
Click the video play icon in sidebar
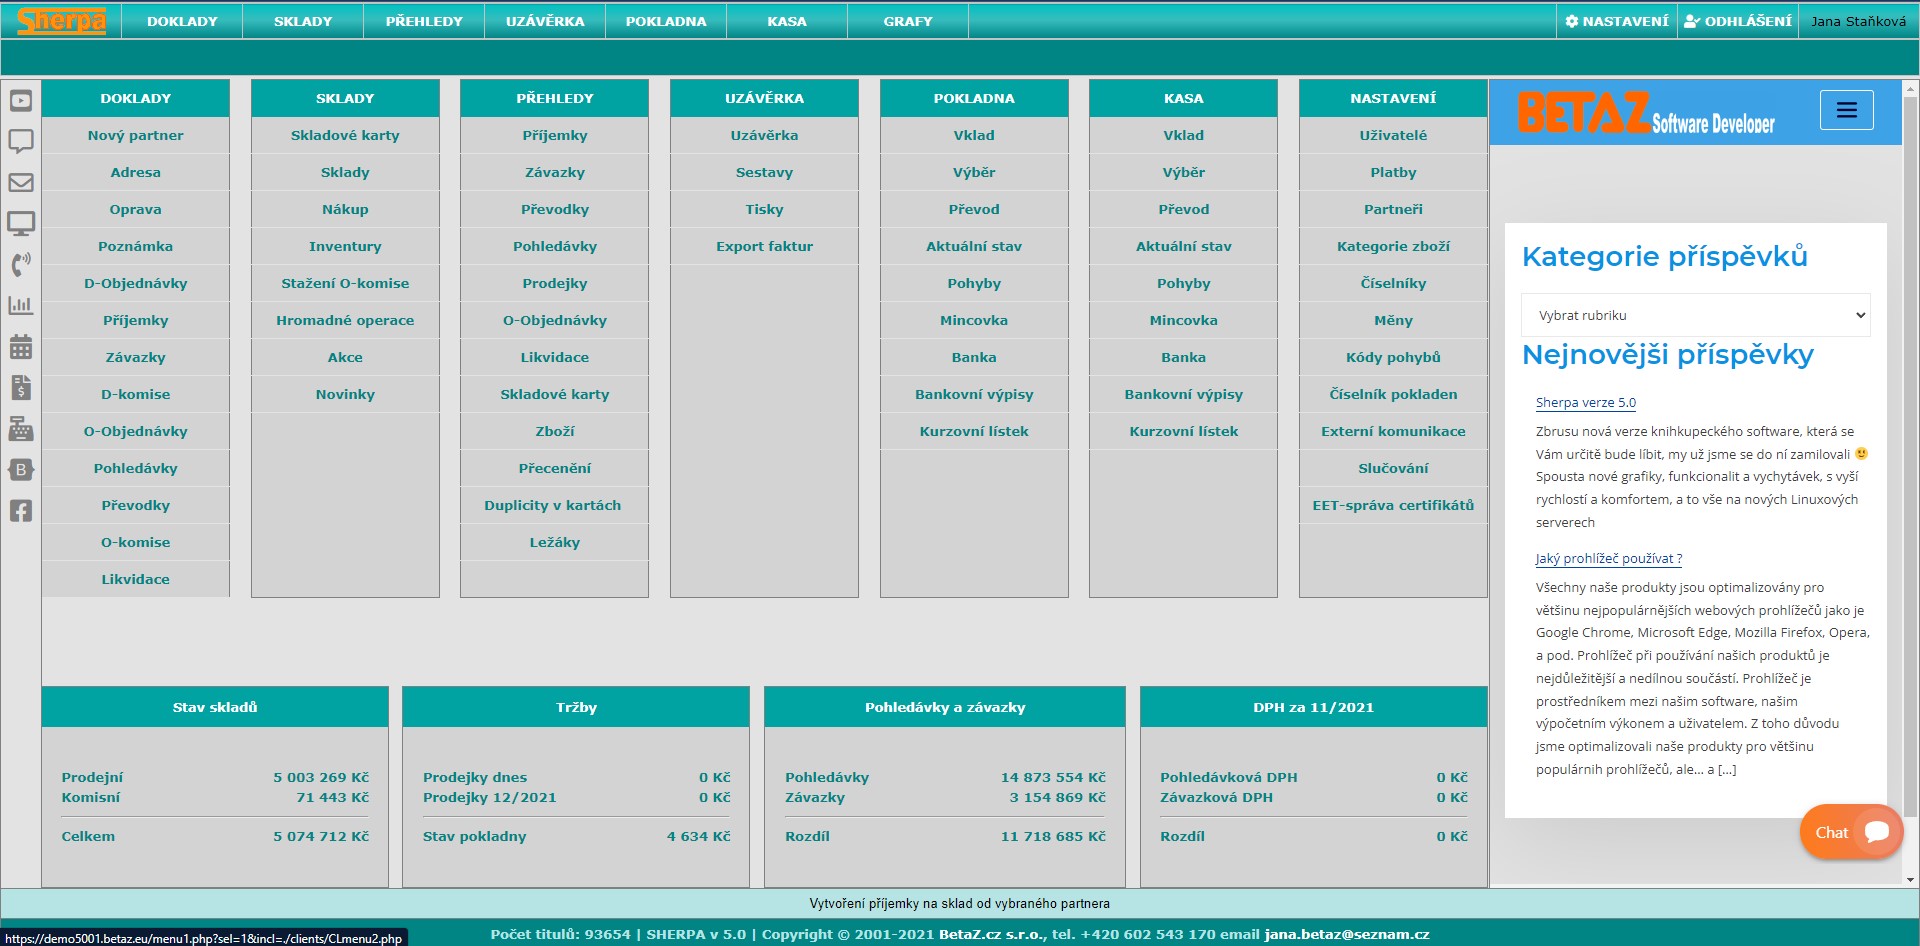(x=21, y=101)
